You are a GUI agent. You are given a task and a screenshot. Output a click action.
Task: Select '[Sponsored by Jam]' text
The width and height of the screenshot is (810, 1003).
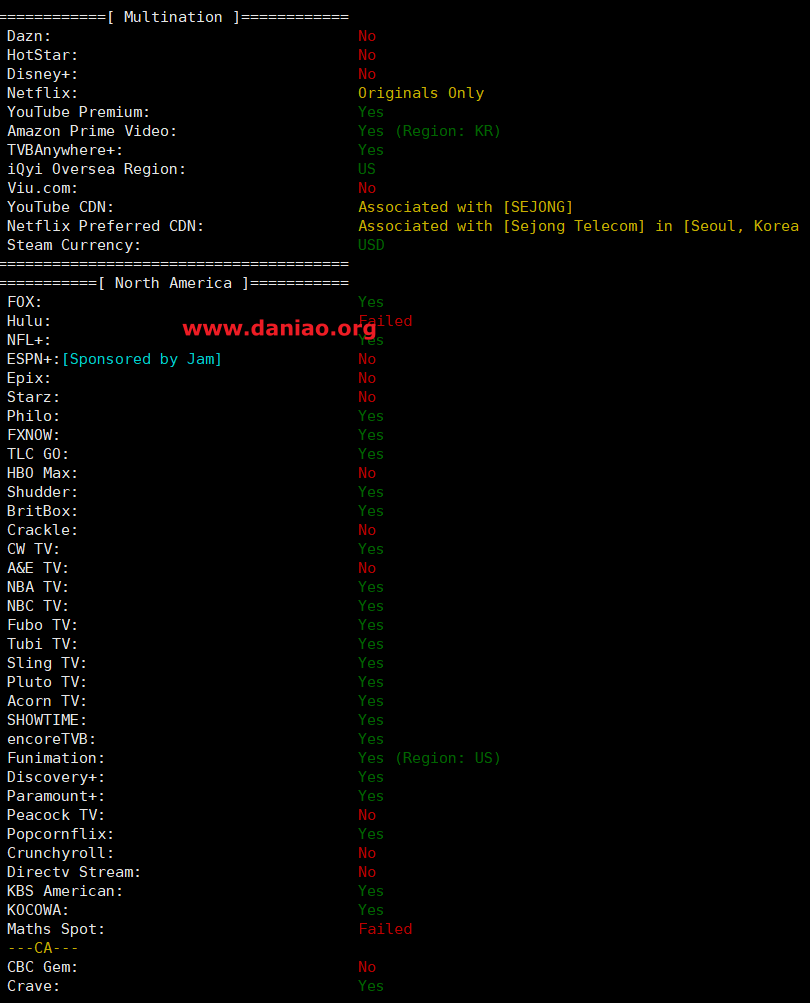(x=142, y=359)
